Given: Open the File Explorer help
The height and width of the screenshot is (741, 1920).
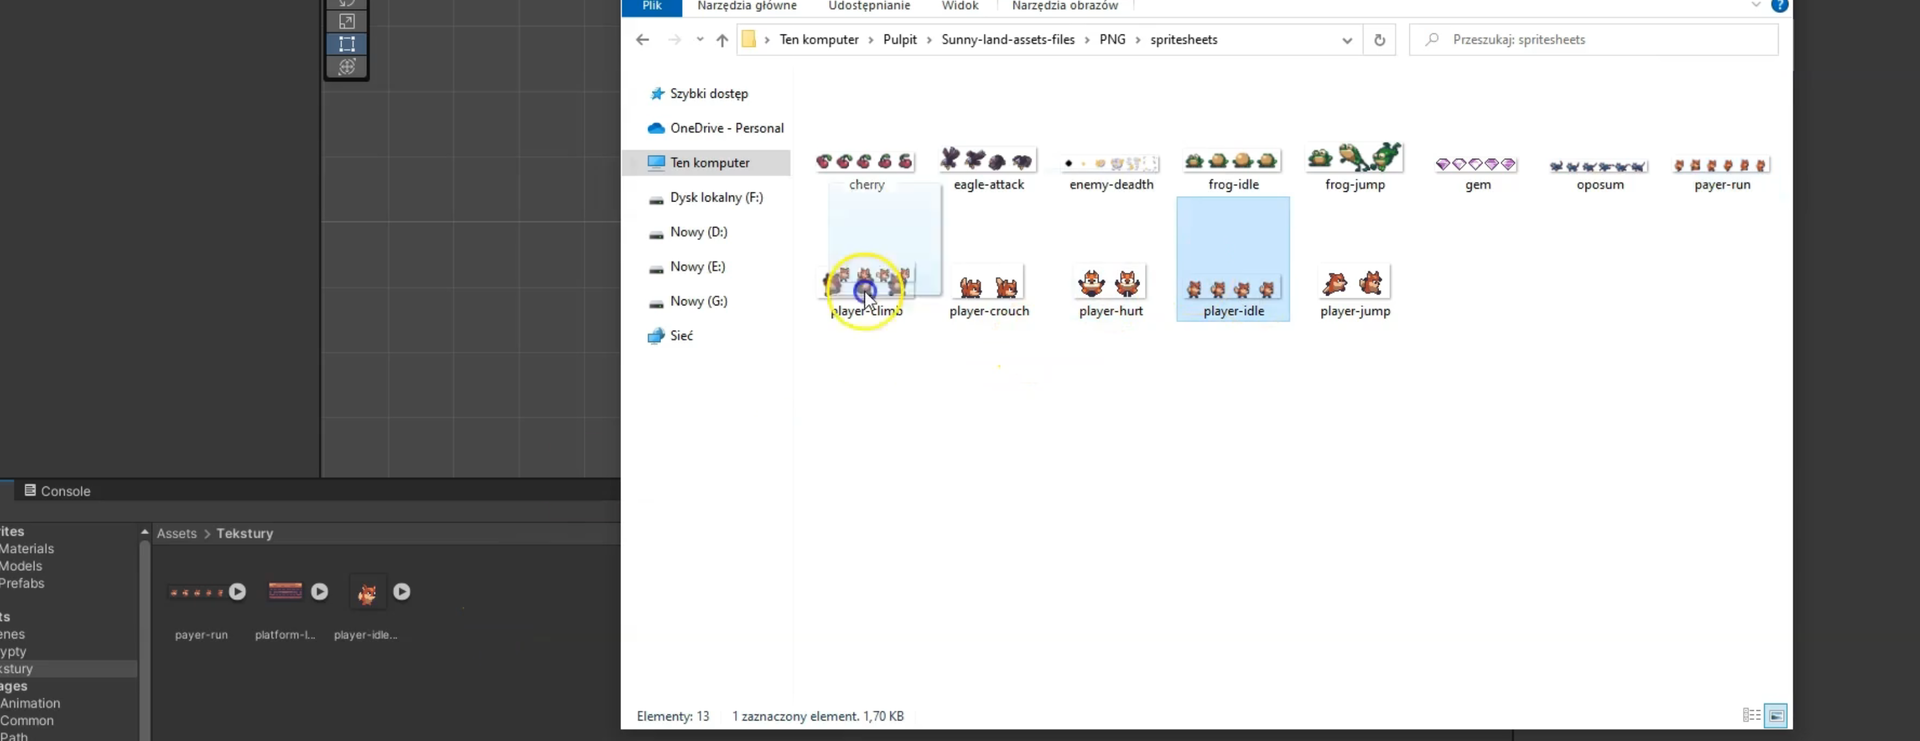Looking at the screenshot, I should 1780,6.
